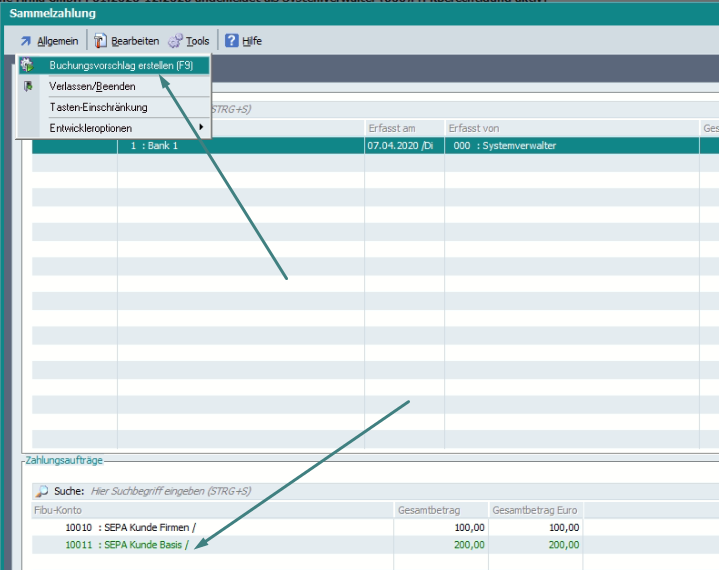Click the Bearbeiten clipboard icon
Image resolution: width=719 pixels, height=570 pixels.
tap(100, 41)
